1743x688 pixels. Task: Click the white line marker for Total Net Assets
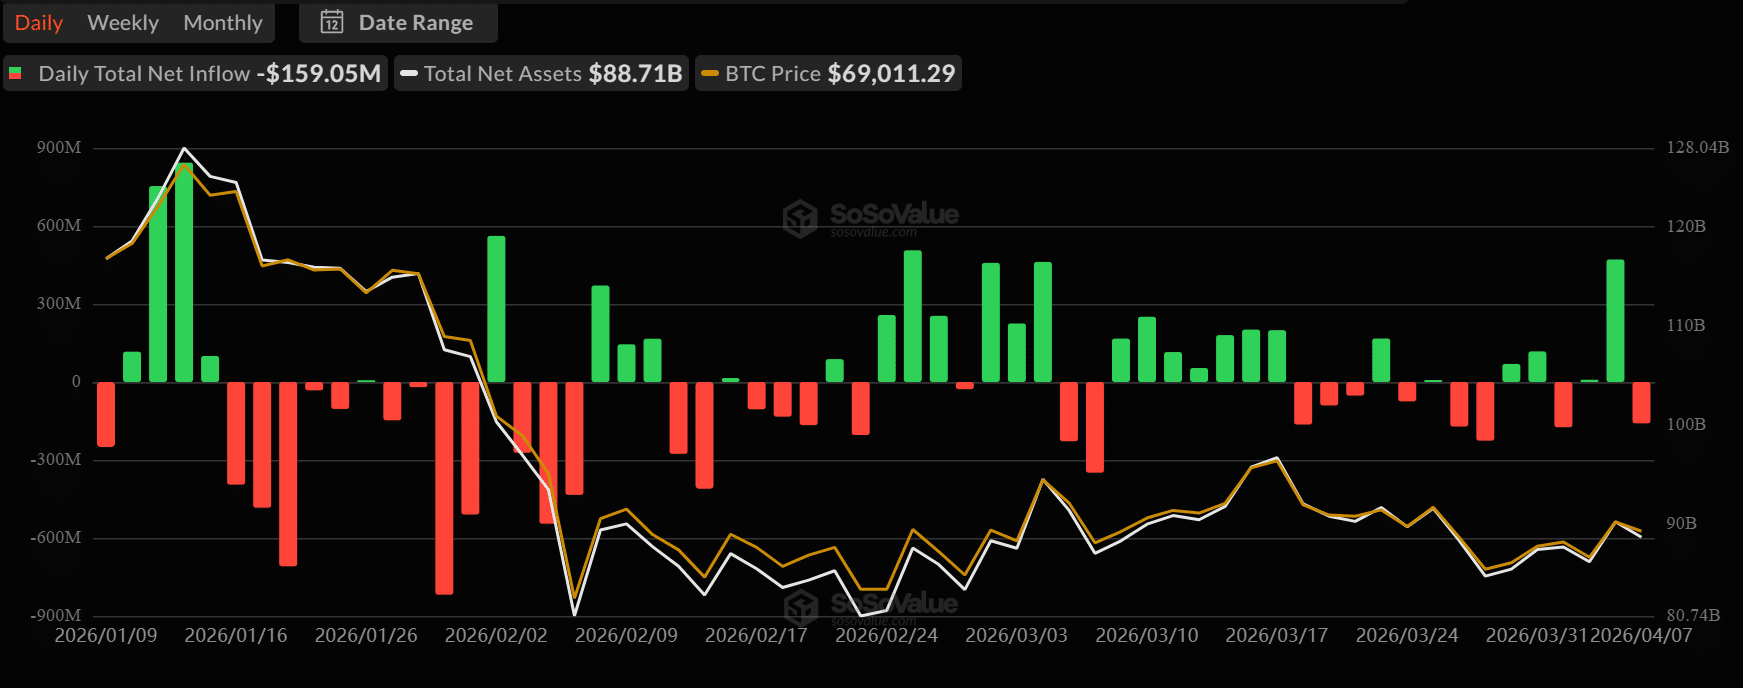(409, 73)
